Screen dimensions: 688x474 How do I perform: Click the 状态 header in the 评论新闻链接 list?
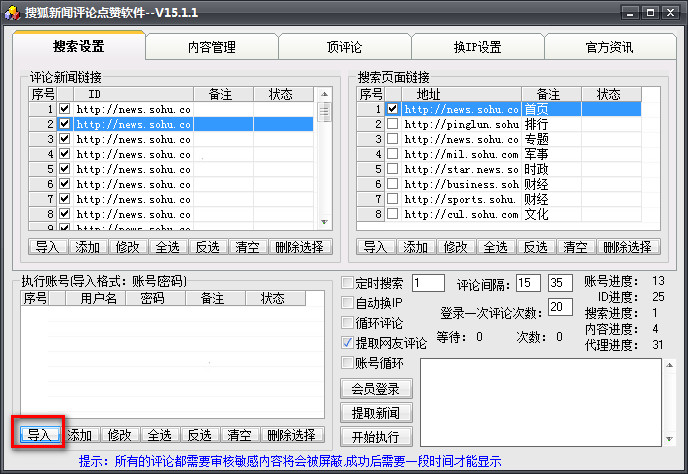pyautogui.click(x=283, y=94)
